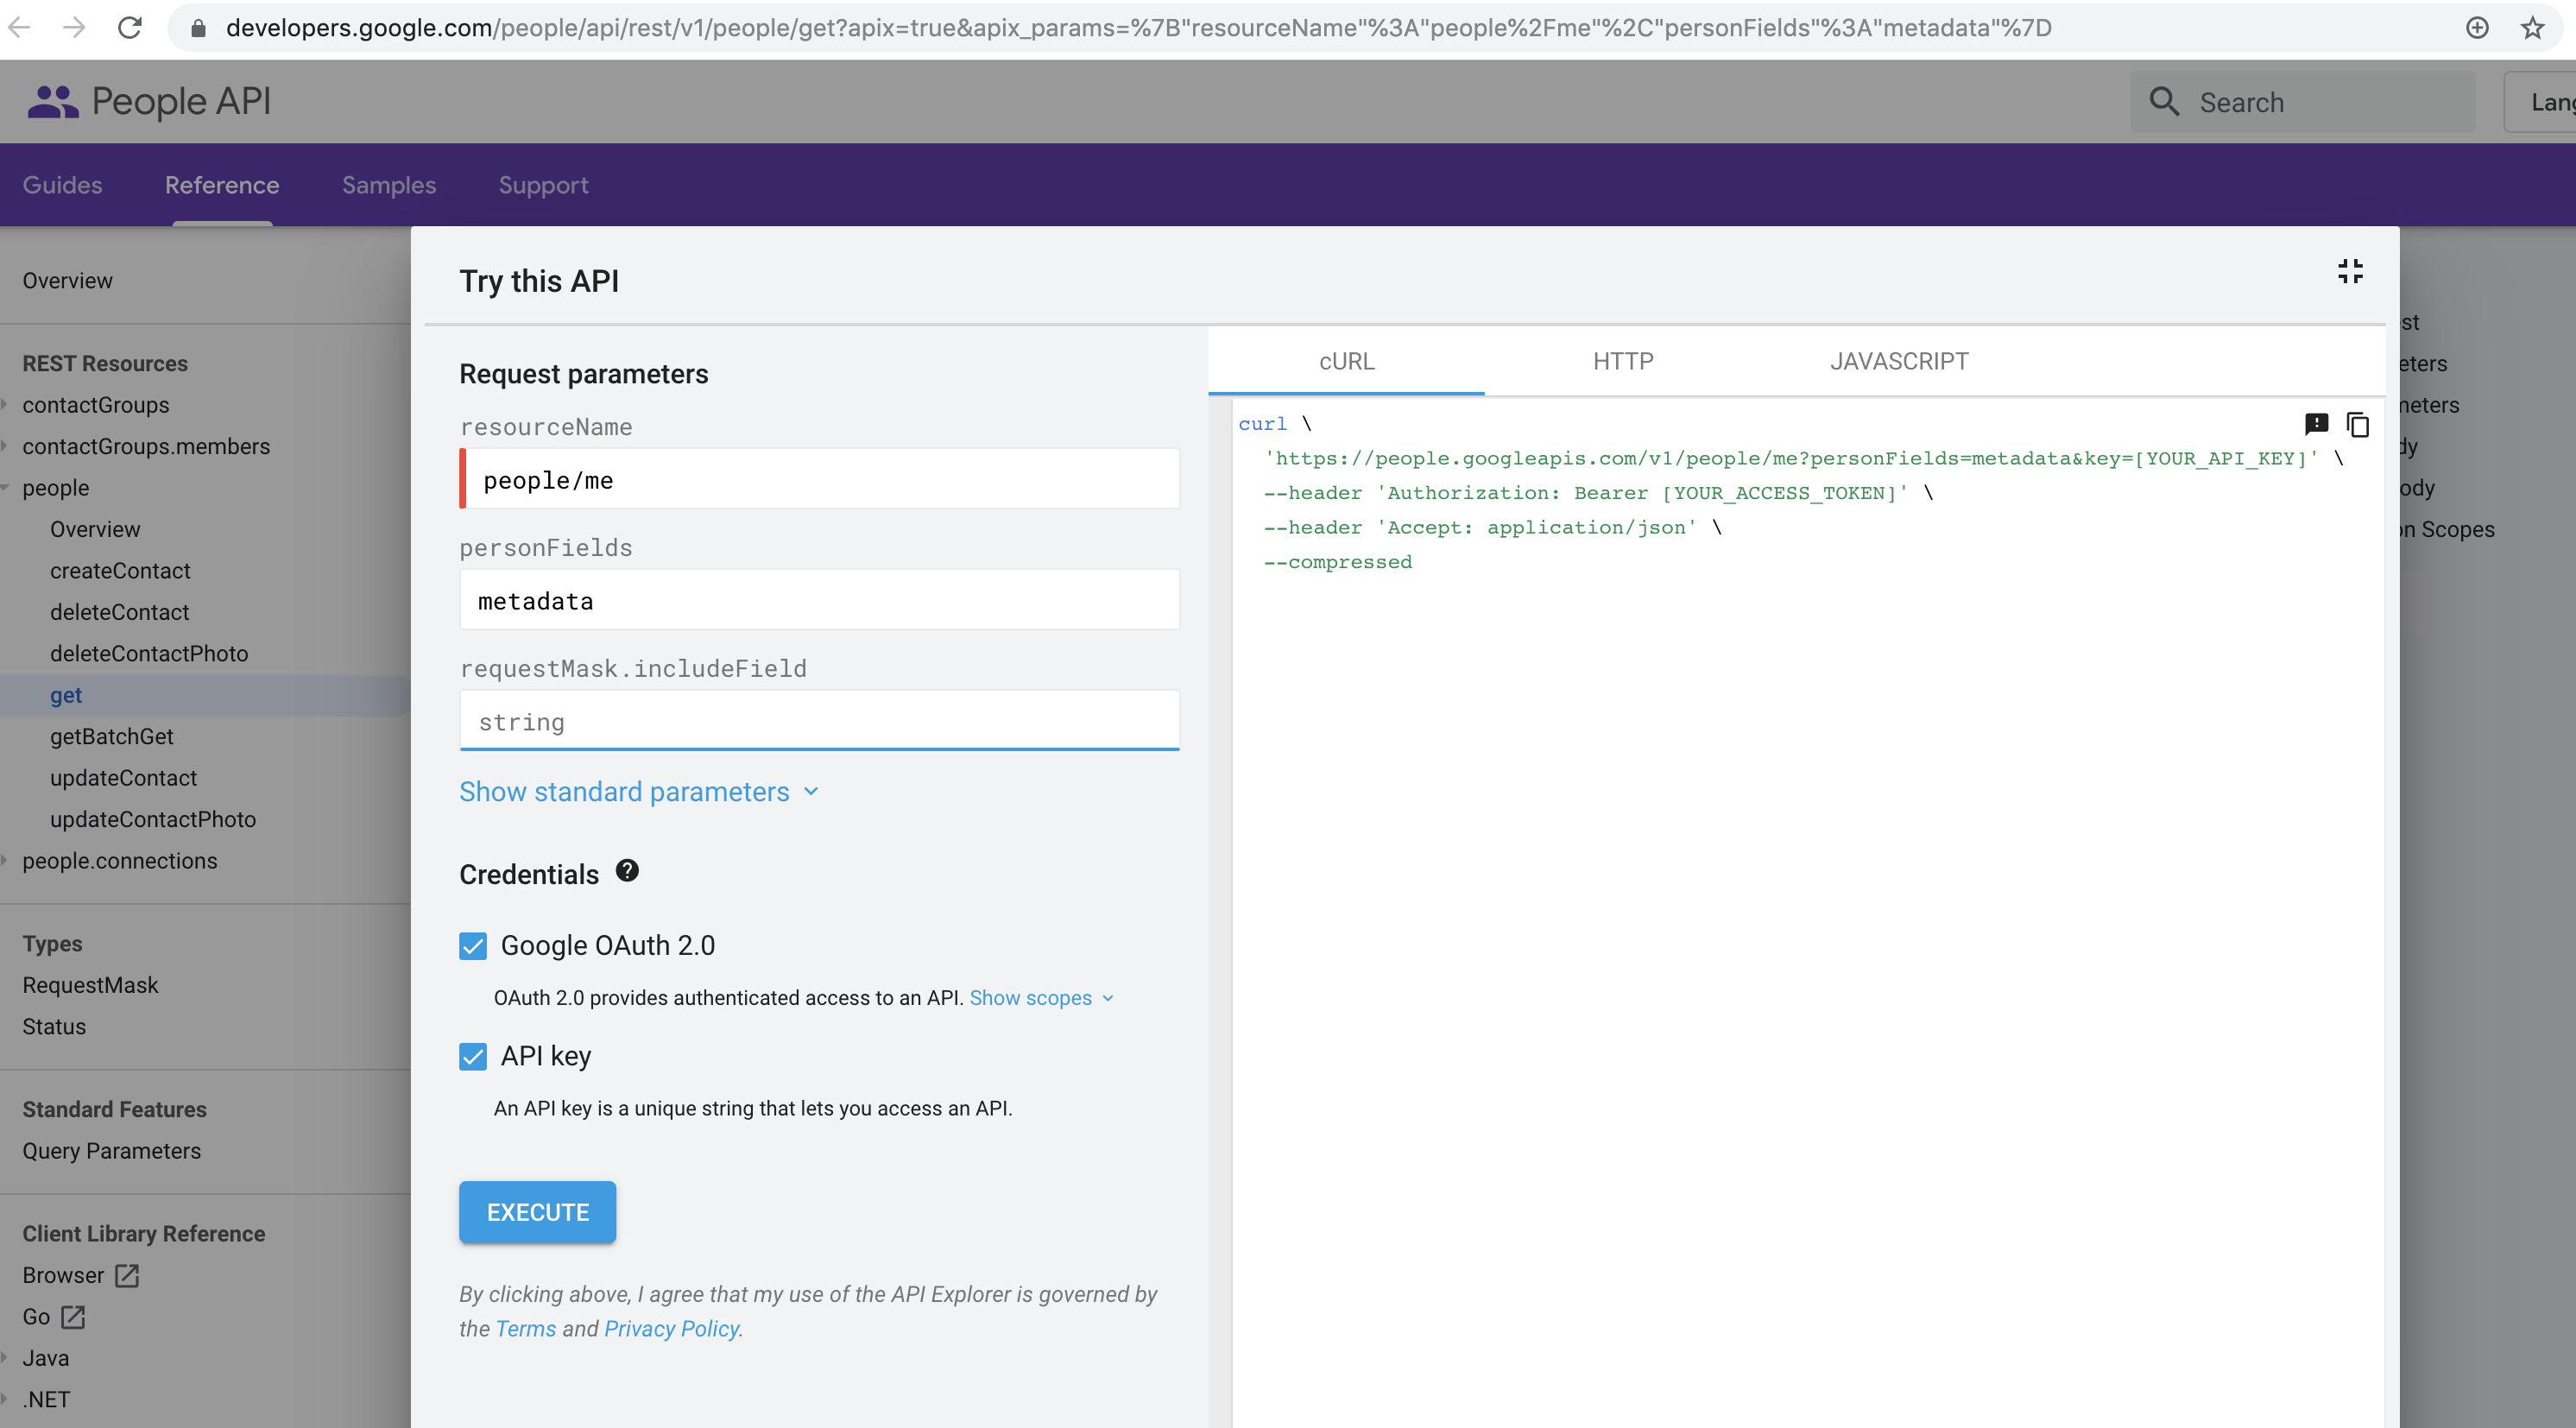Reload the page with browser refresh icon
Viewport: 2576px width, 1428px height.
tap(130, 28)
